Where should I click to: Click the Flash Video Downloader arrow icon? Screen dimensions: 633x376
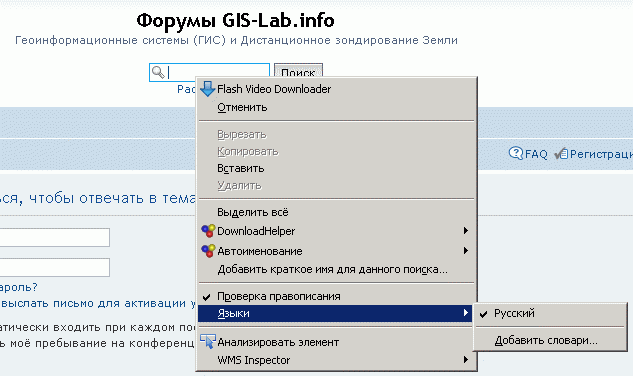208,89
